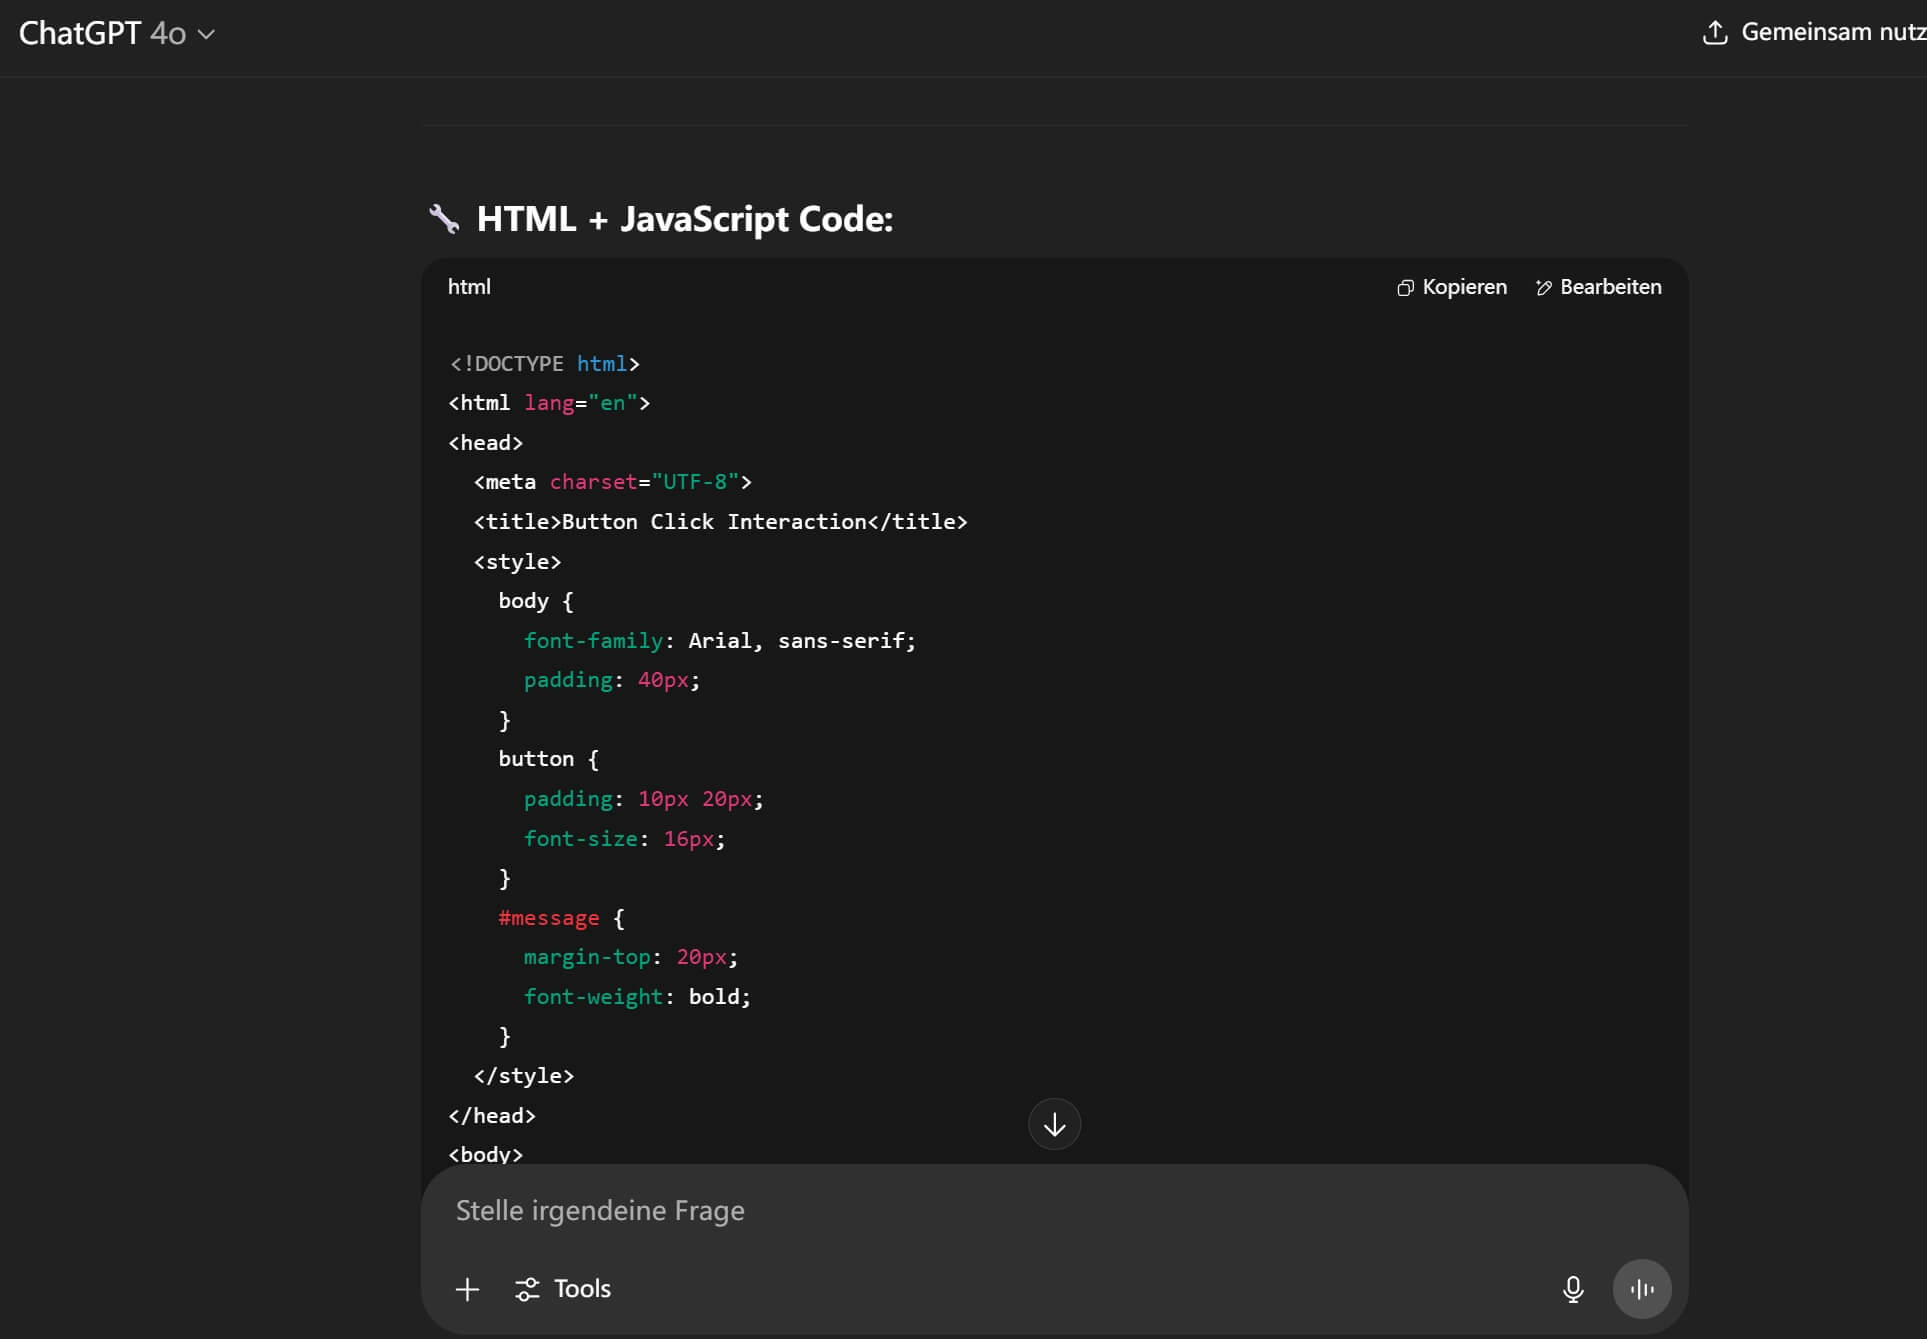Click the Bearbeiten edit button
Screen dimensions: 1927x1339
coord(1598,287)
